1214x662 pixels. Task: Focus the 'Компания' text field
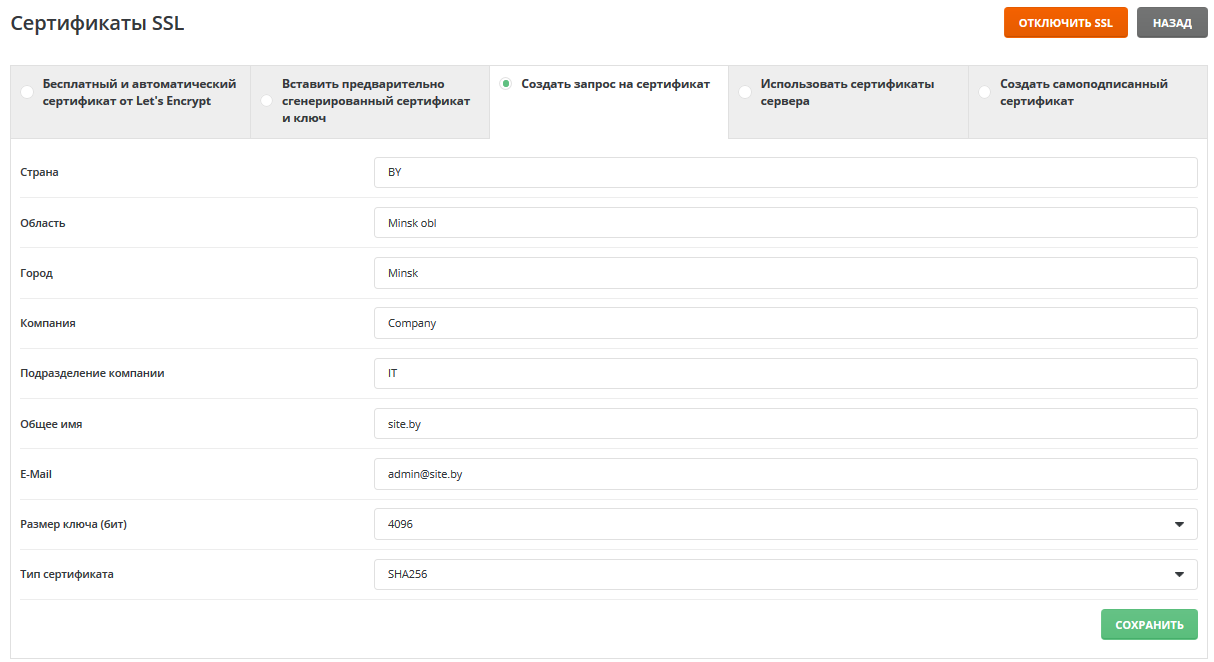point(785,323)
